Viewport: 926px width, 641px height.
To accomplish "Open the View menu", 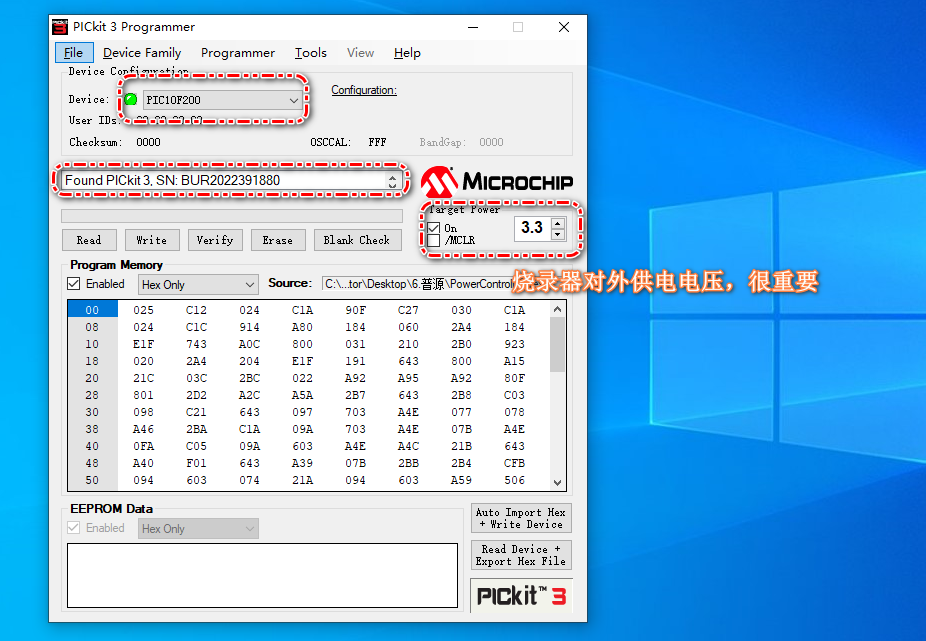I will coord(360,53).
